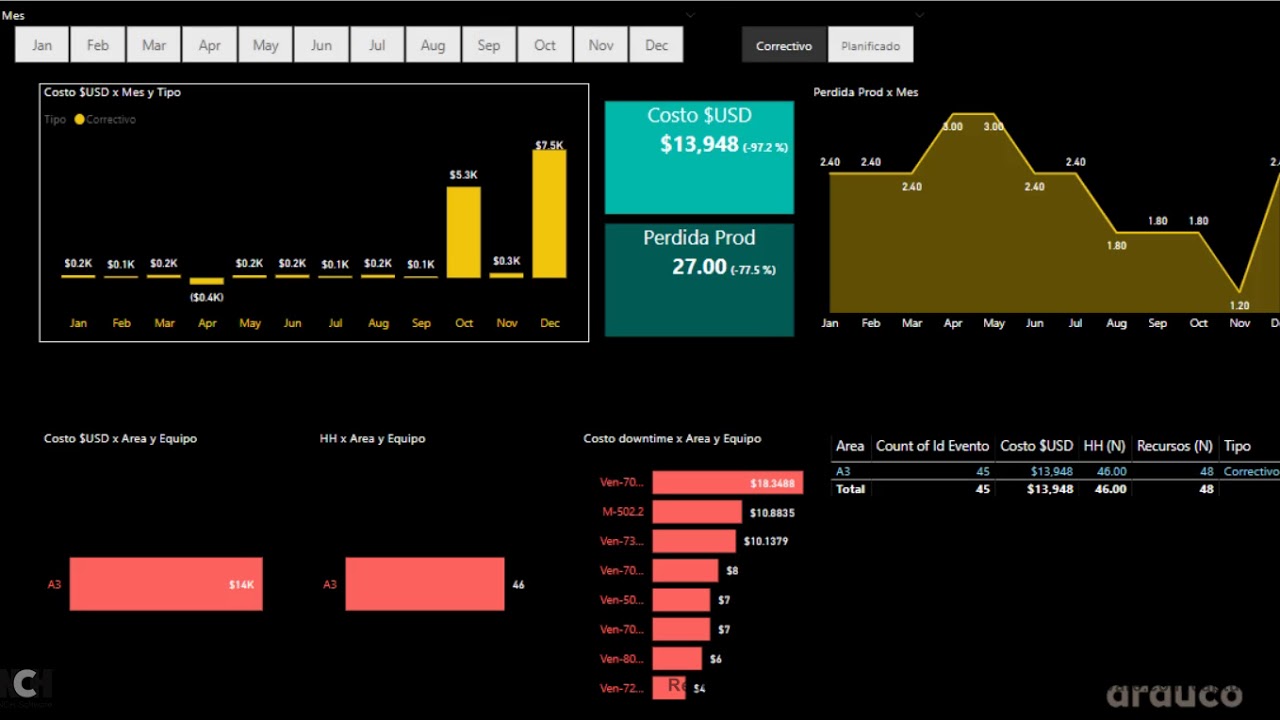This screenshot has height=720, width=1280.
Task: Select the Ven-50 $7 downtime bar
Action: point(681,600)
